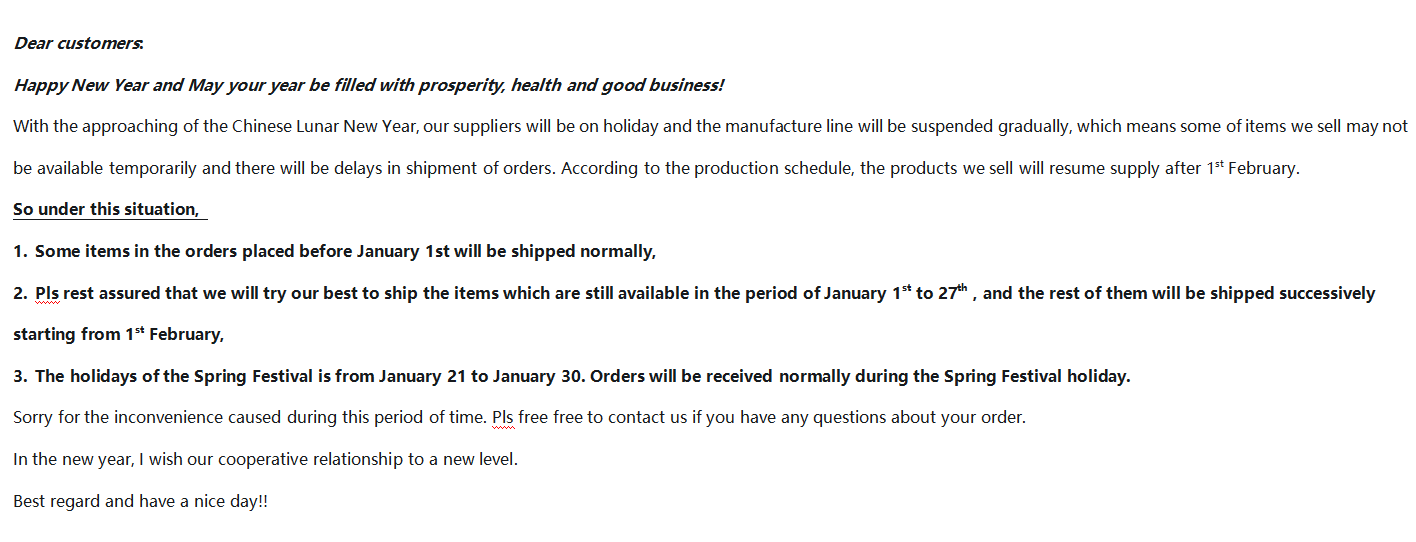1416x542 pixels.
Task: Click the word 'temporarily' in second paragraph line
Action: [153, 168]
